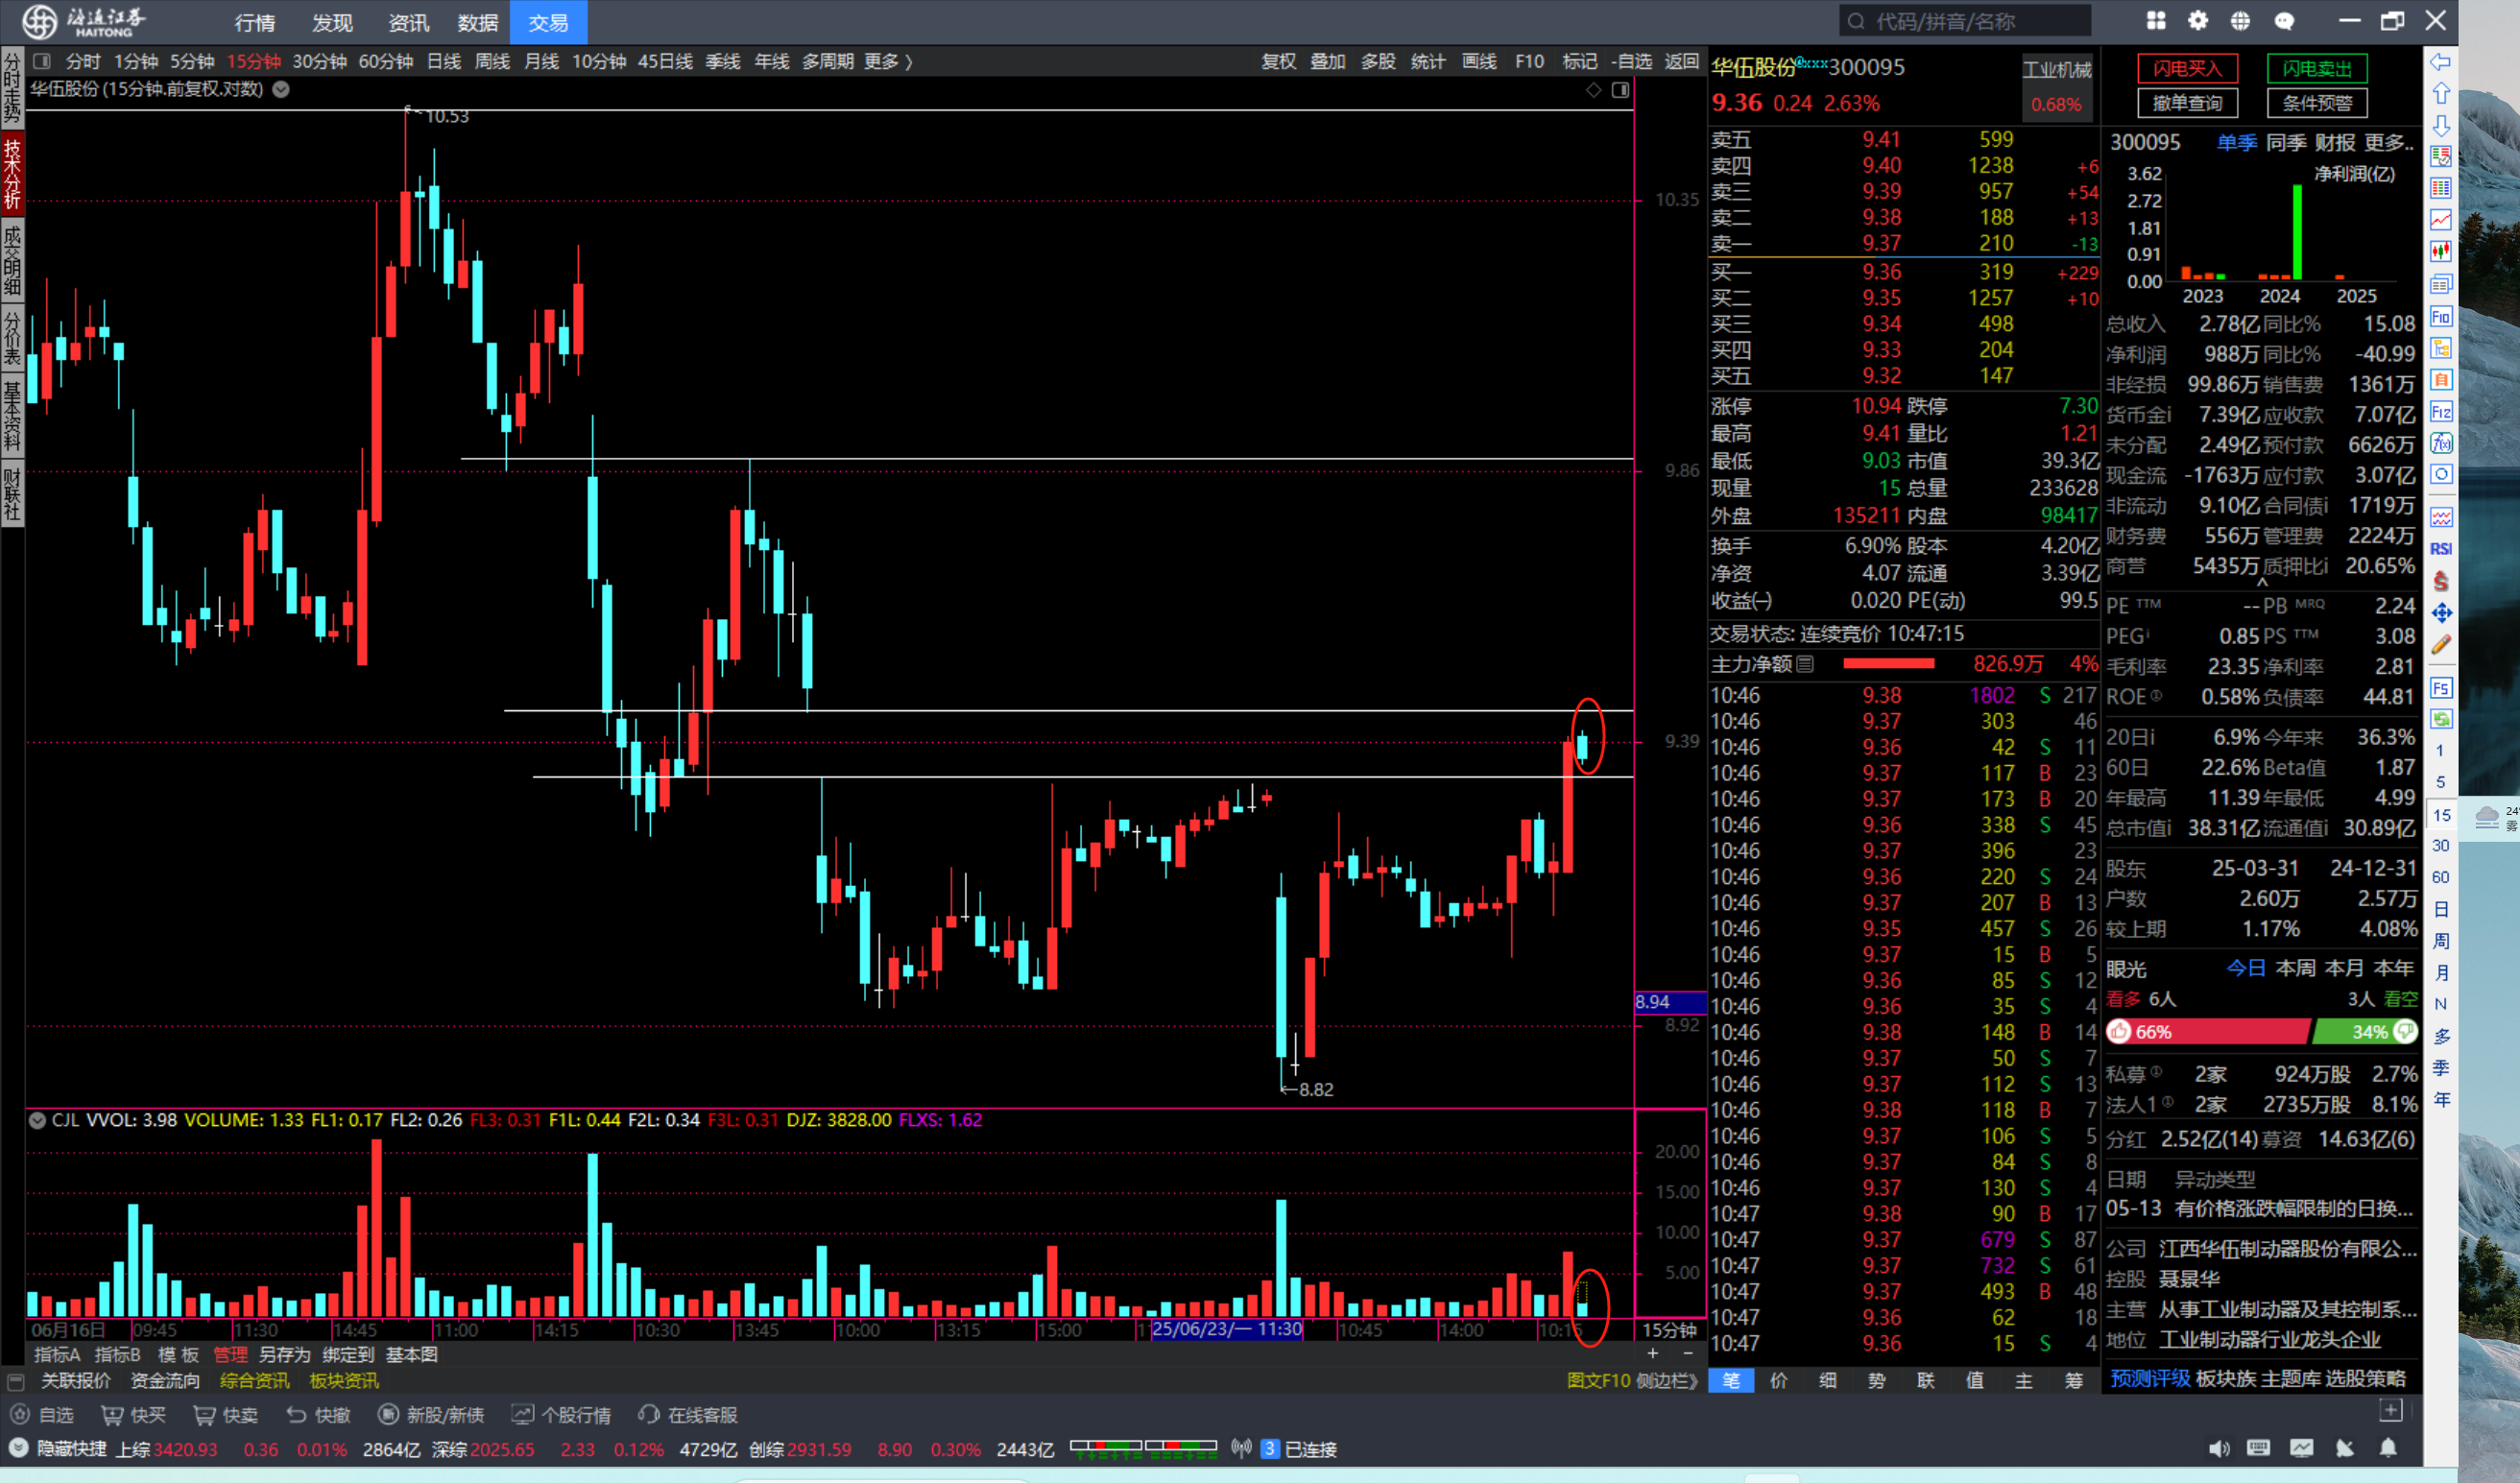This screenshot has width=2520, height=1483.
Task: Open the 预测评级 link
Action: (x=2149, y=1378)
